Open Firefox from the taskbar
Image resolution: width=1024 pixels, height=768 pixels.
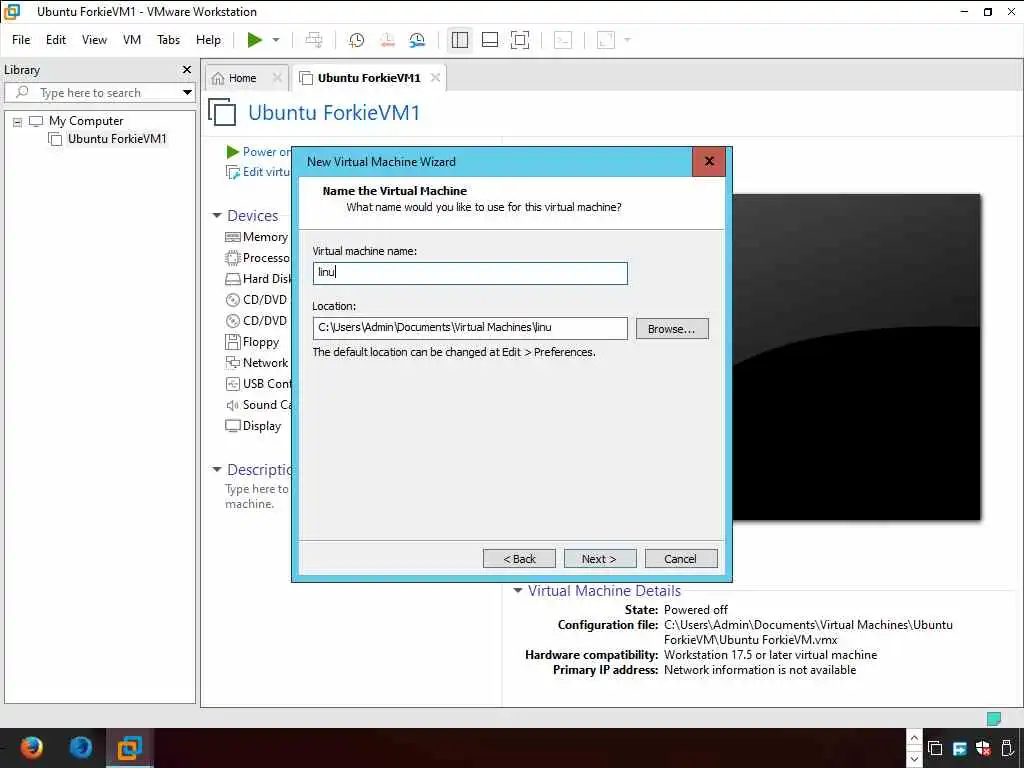tap(31, 747)
